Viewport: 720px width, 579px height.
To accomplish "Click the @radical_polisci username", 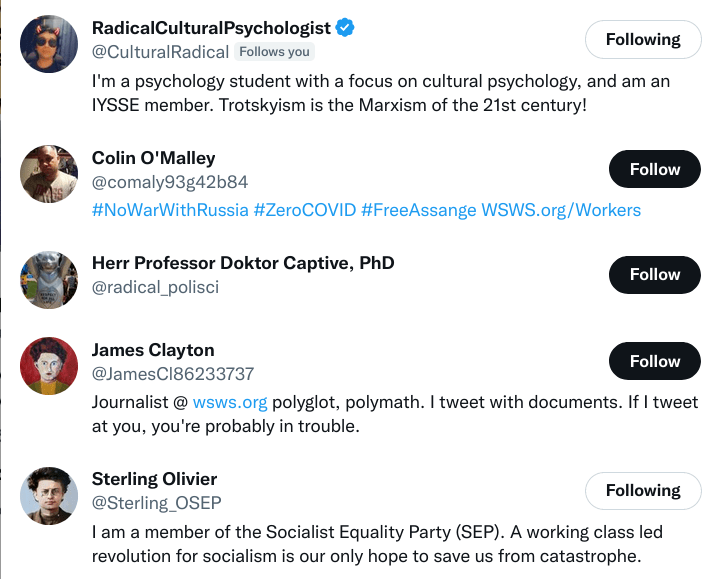I will point(155,287).
